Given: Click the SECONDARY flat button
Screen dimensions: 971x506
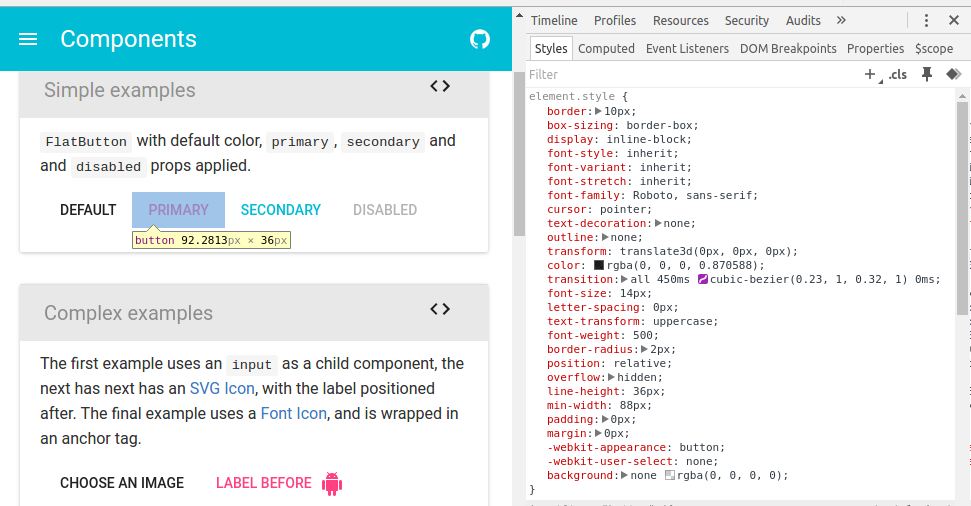Looking at the screenshot, I should [281, 210].
